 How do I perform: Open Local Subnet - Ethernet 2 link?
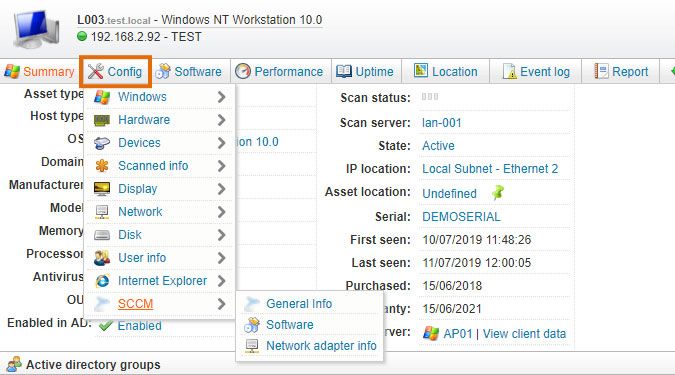[490, 169]
